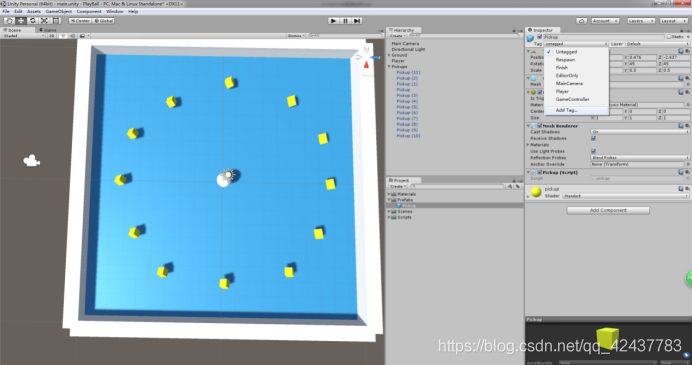This screenshot has width=692, height=365.
Task: Select Pickup (11) in the Hierarchy
Action: (x=408, y=72)
